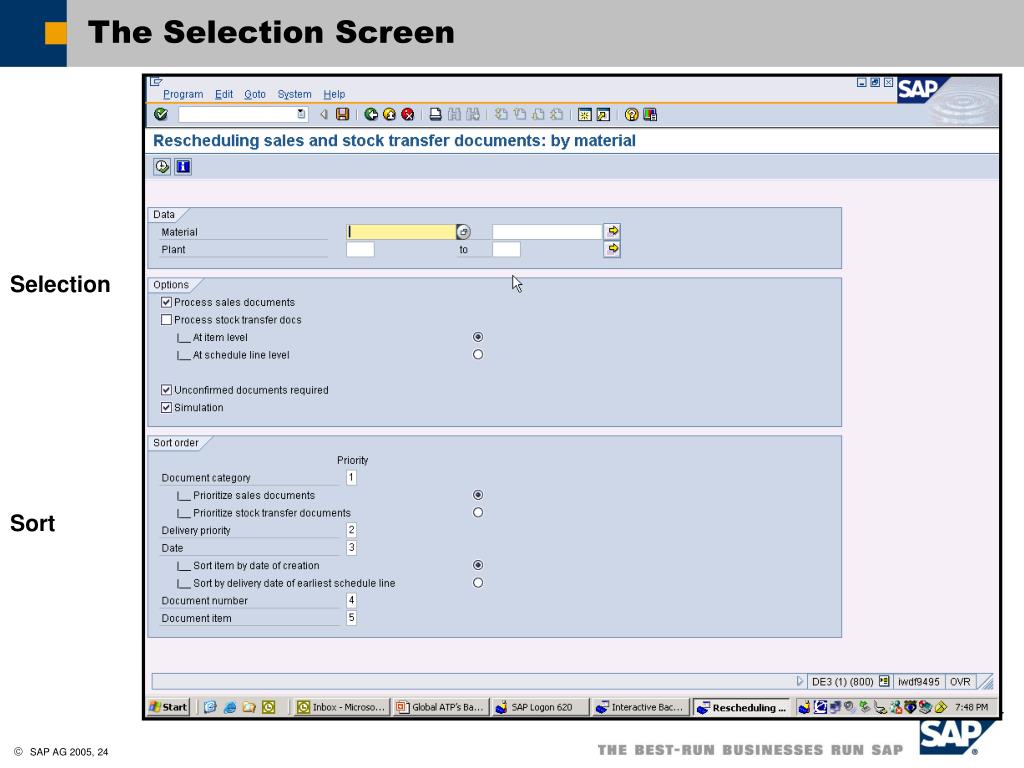Open the Edit menu
1024x768 pixels.
point(224,94)
